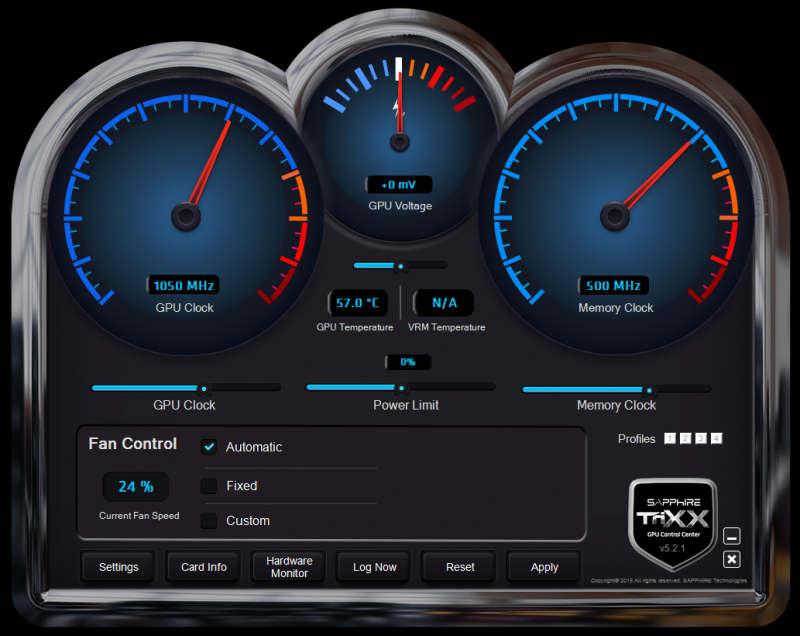
Task: Click the 57.0 °C GPU temperature value
Action: pyautogui.click(x=358, y=303)
